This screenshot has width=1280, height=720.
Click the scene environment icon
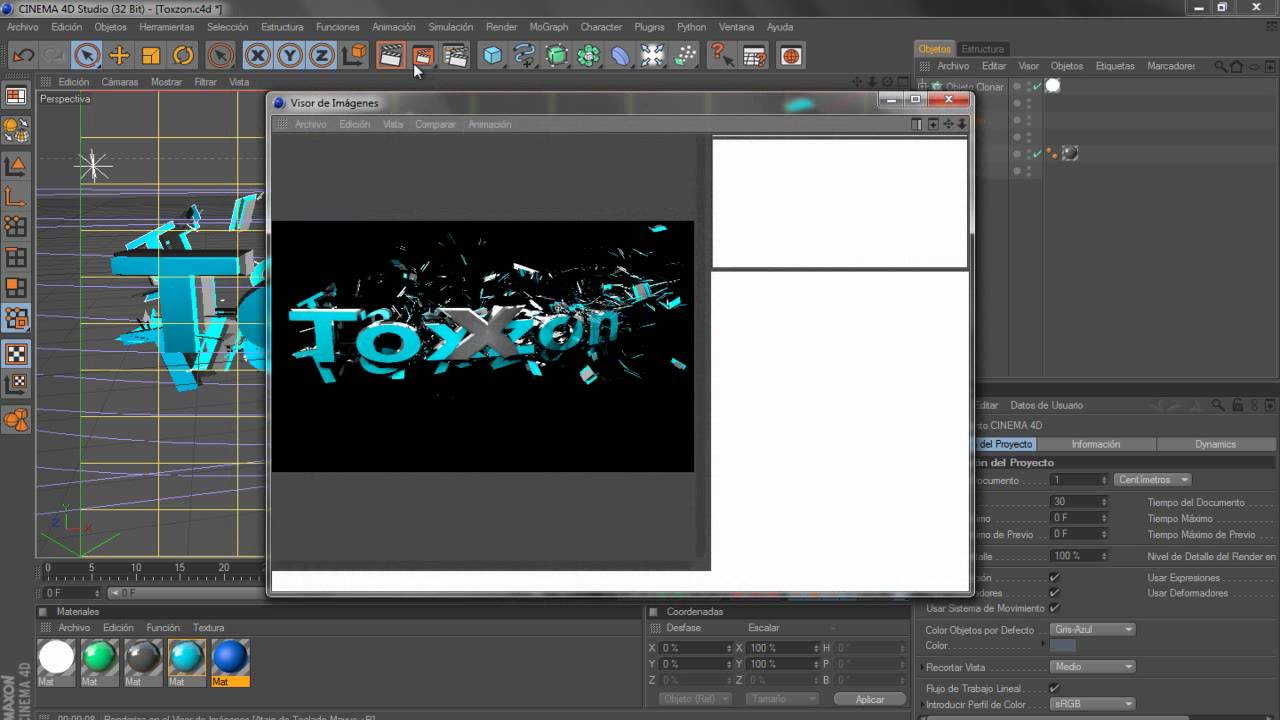pyautogui.click(x=653, y=56)
